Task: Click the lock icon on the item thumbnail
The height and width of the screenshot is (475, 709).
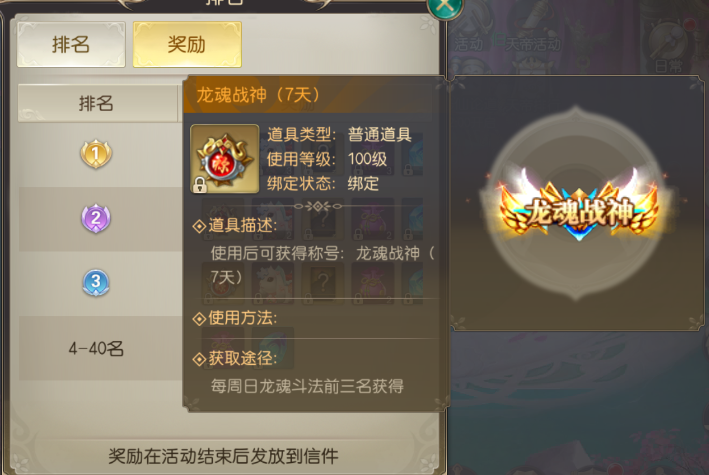Action: pos(199,184)
